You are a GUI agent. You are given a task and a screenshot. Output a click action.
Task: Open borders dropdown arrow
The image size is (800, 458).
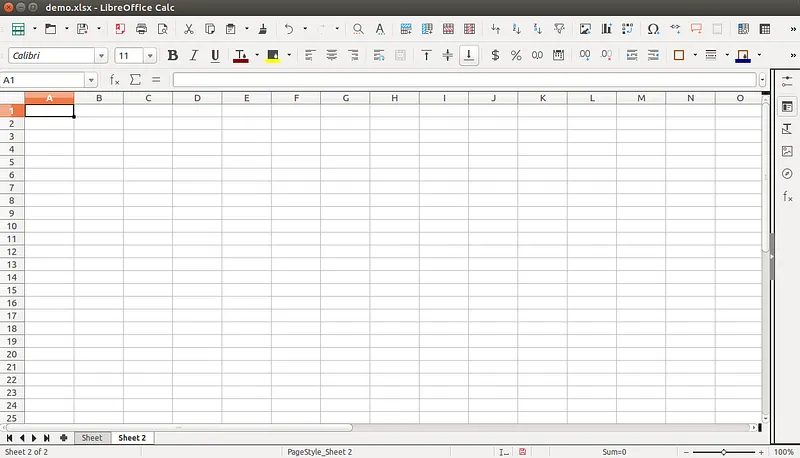pos(695,55)
